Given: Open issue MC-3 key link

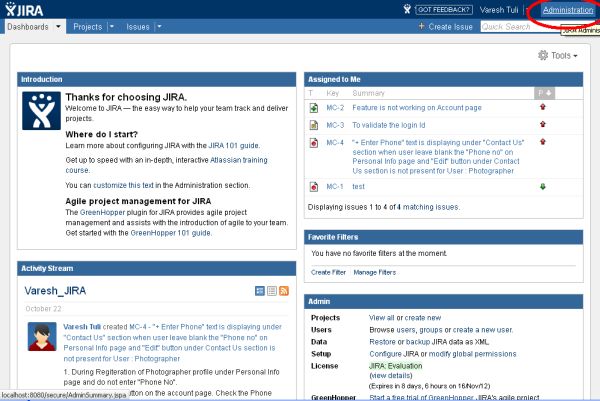Looking at the screenshot, I should [x=335, y=125].
